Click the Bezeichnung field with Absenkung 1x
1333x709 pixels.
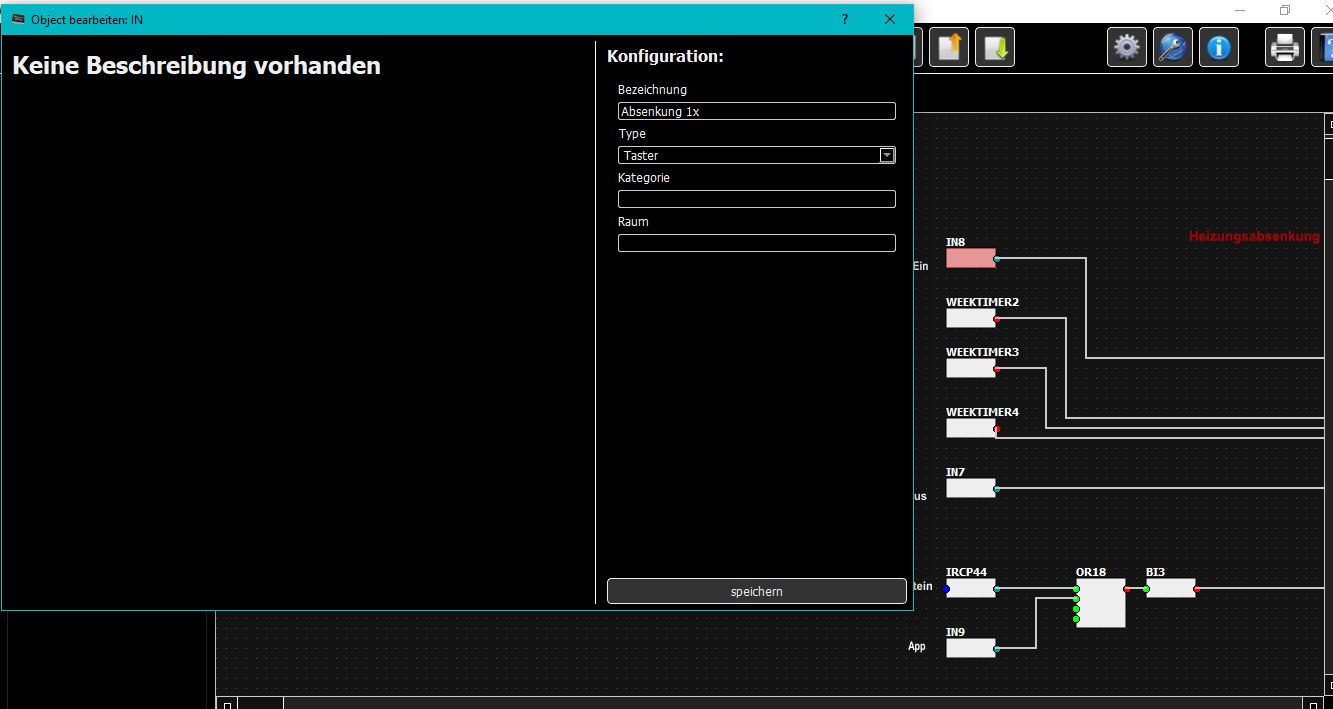click(756, 111)
